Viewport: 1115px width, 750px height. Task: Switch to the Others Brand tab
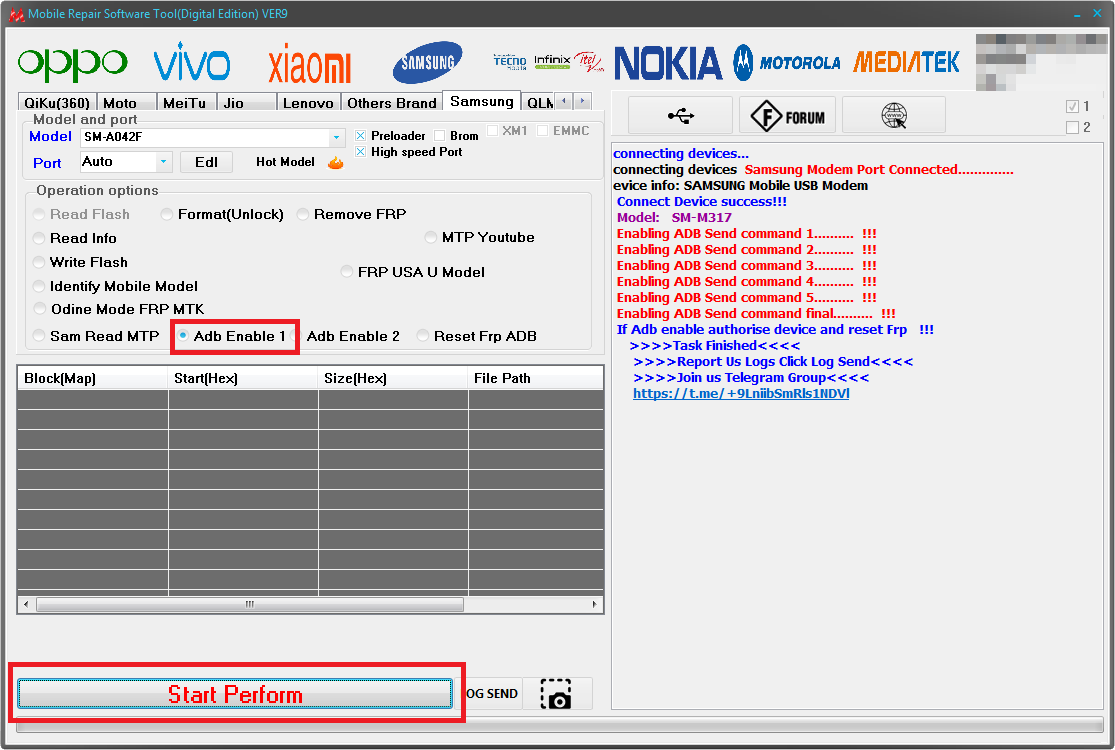click(392, 103)
